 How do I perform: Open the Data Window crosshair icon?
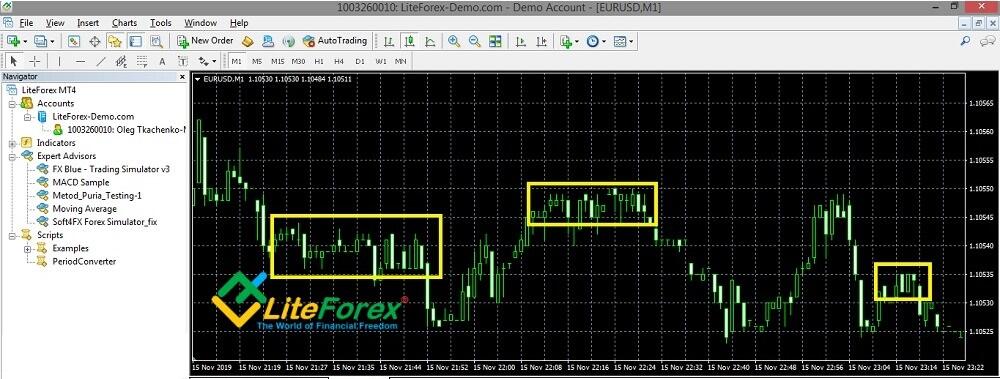click(x=94, y=41)
